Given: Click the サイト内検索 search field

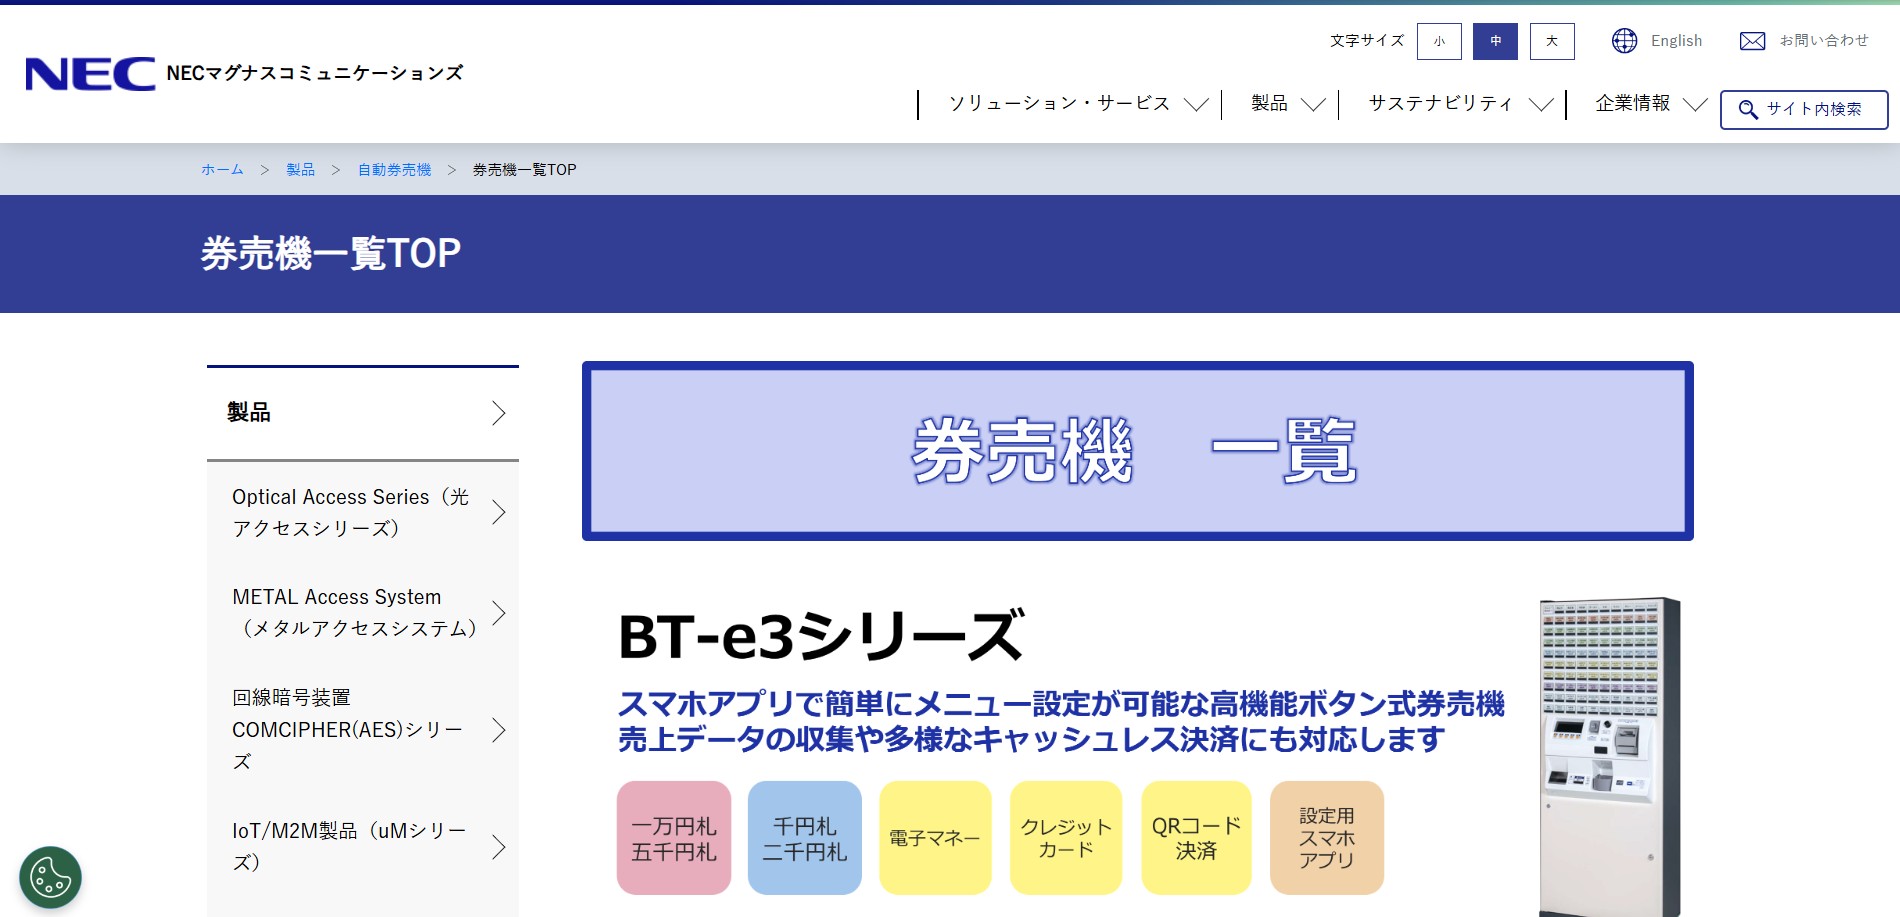Looking at the screenshot, I should point(1804,110).
